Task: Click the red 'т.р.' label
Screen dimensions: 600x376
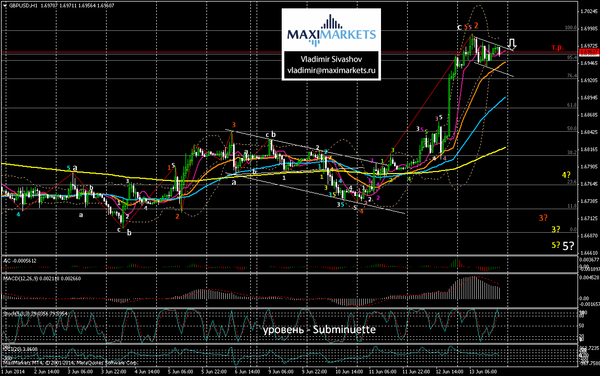Action: (557, 47)
